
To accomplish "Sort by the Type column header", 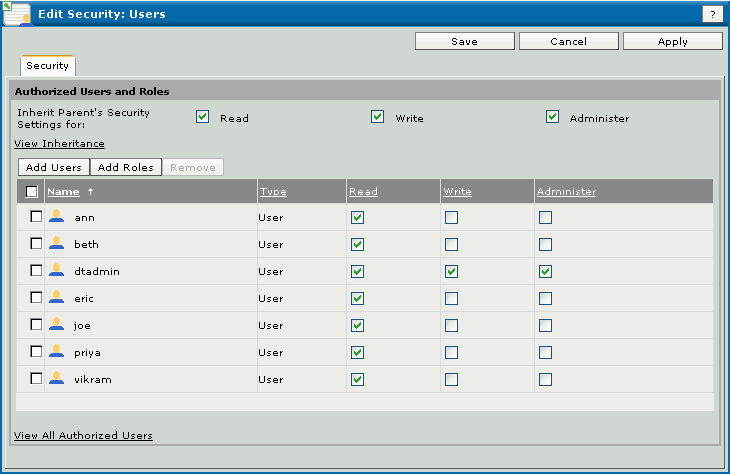I will click(x=271, y=192).
